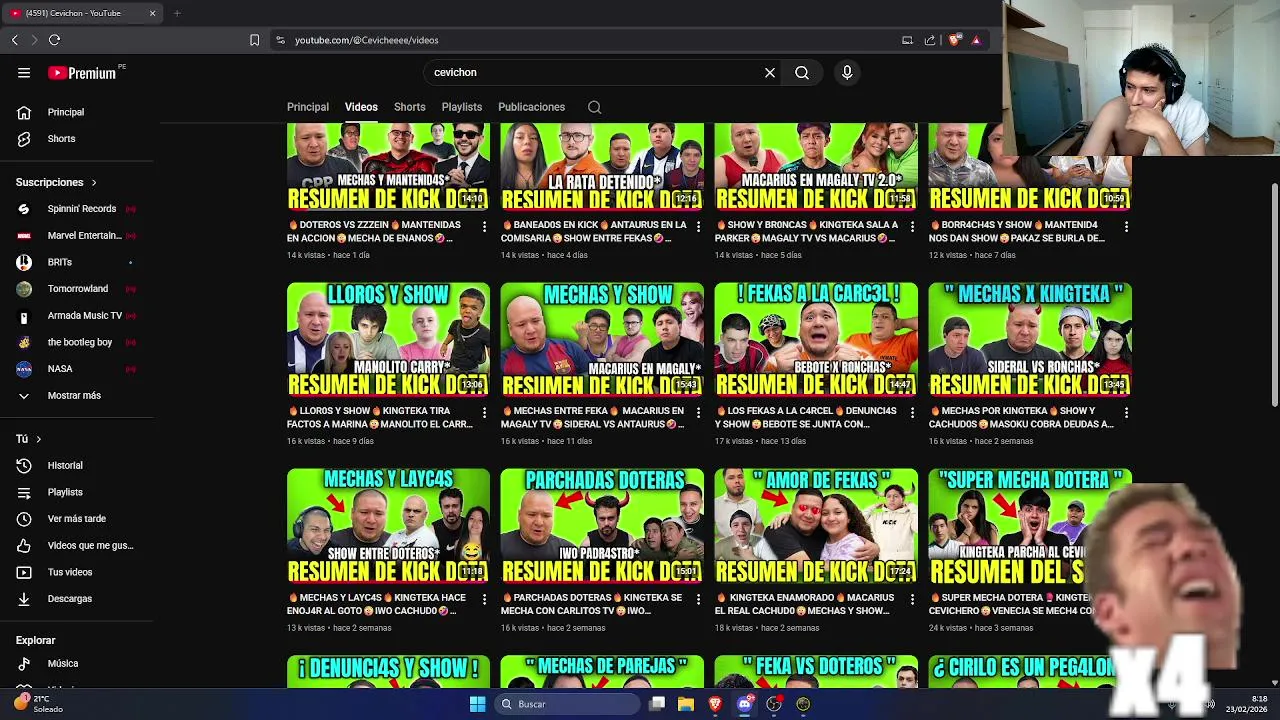Expand the Tú section chevron
The height and width of the screenshot is (720, 1280).
click(x=39, y=439)
